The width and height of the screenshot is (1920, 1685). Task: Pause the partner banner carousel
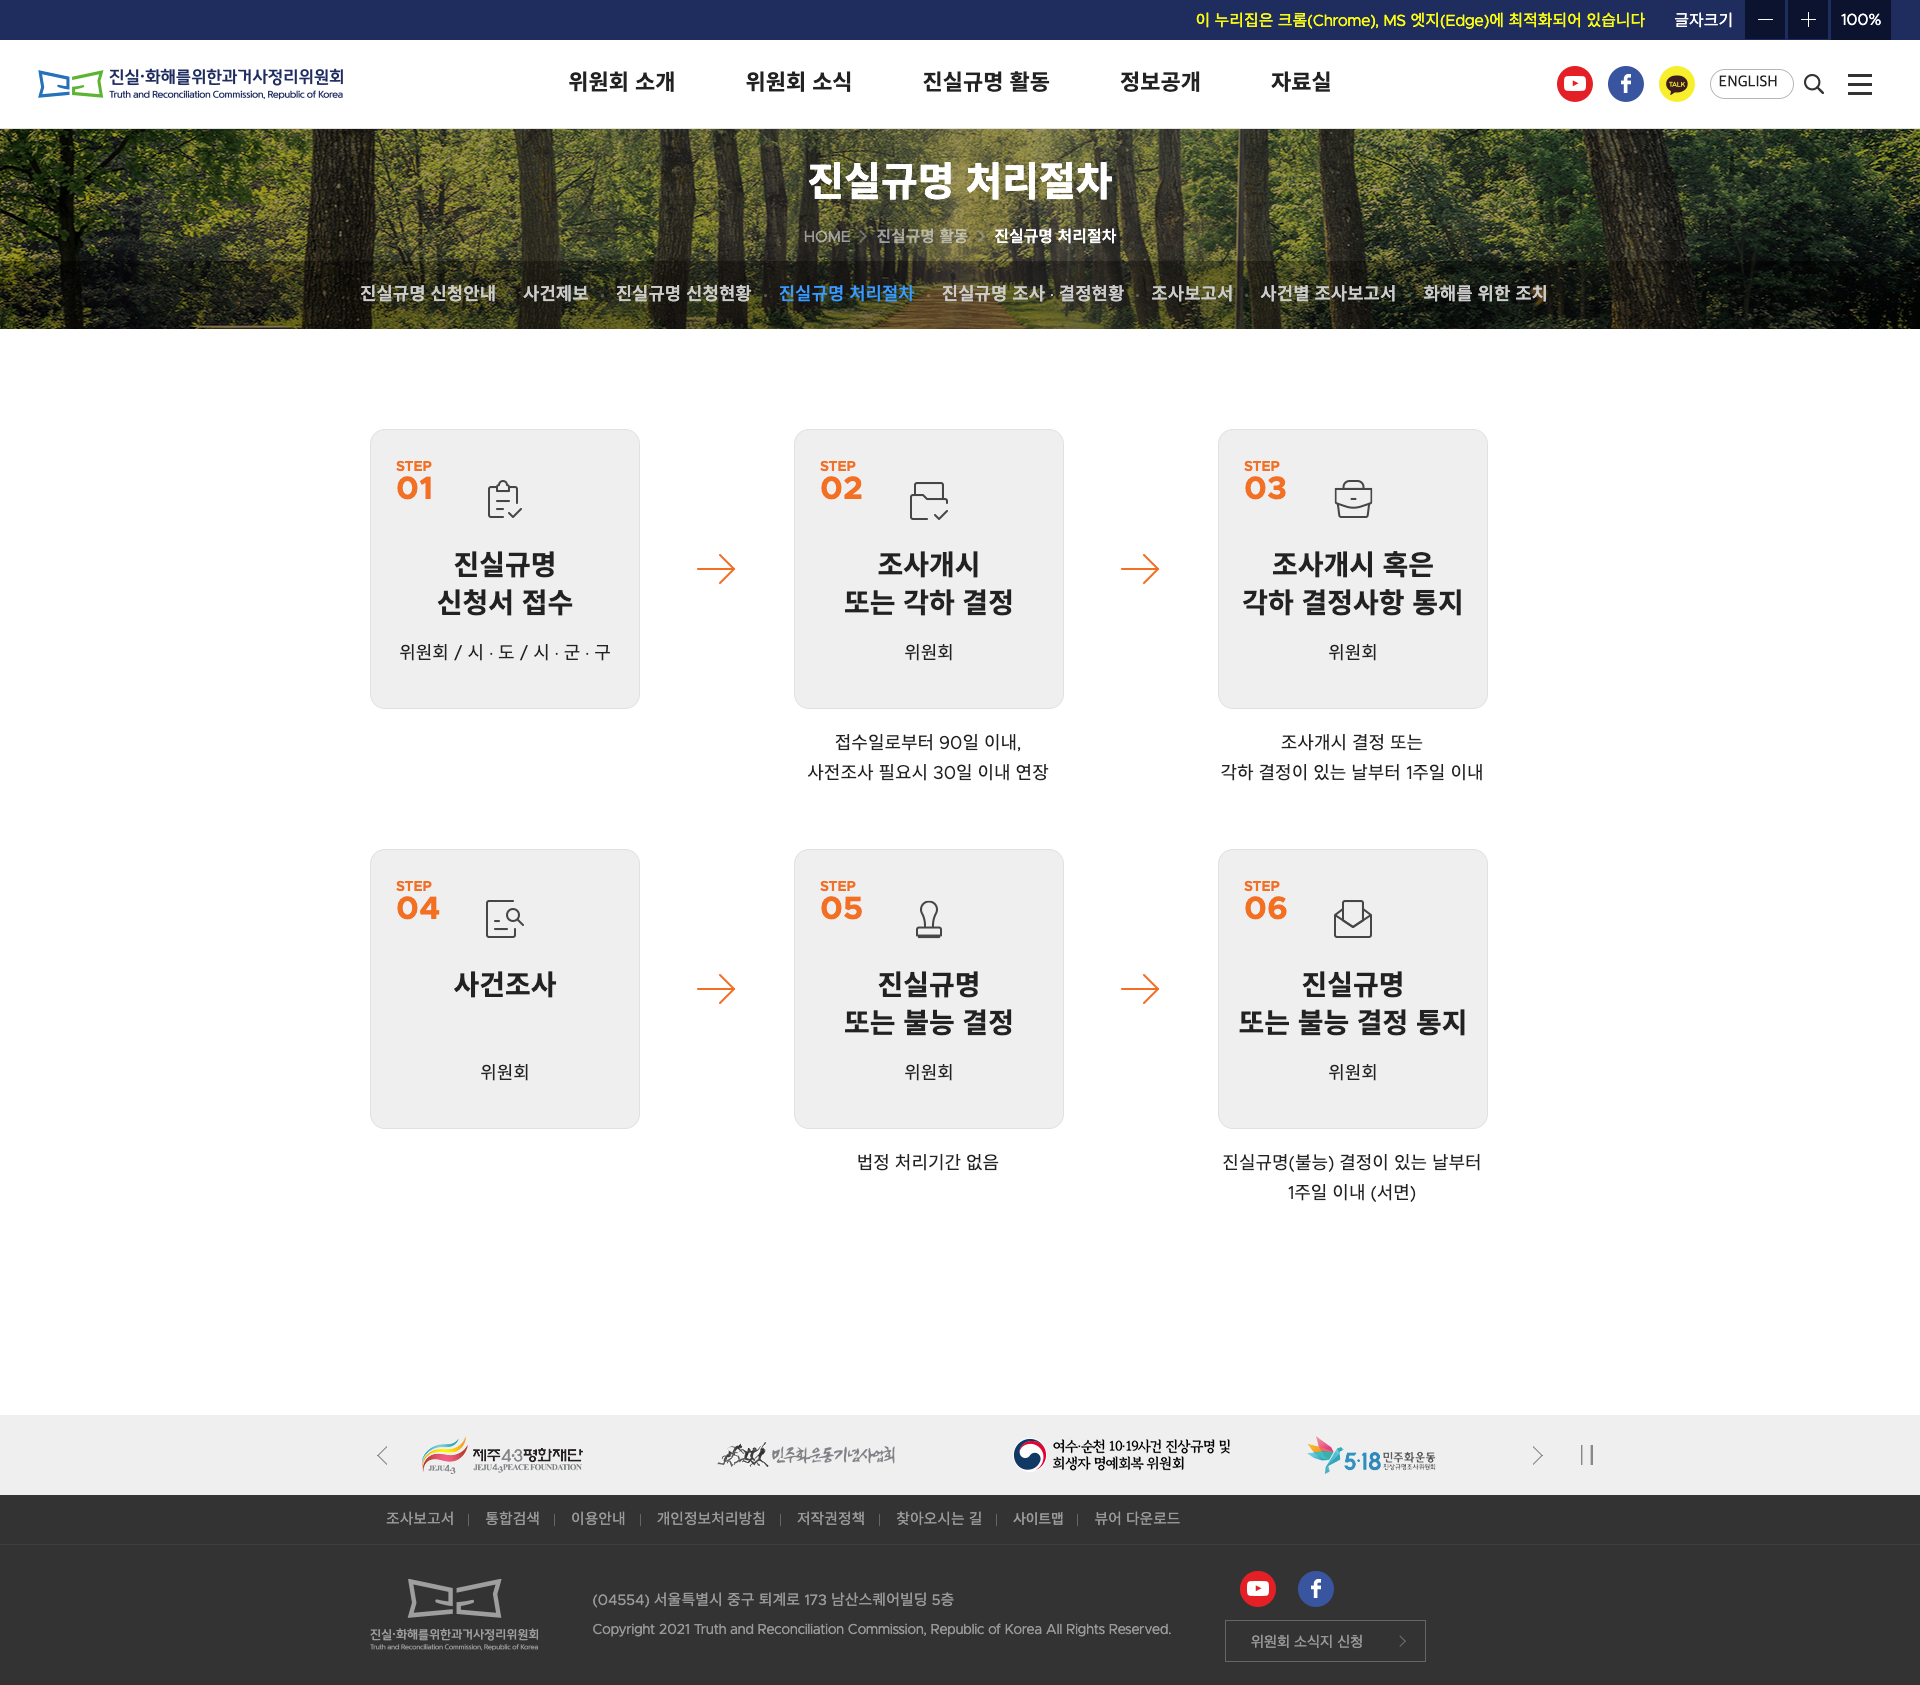coord(1586,1455)
